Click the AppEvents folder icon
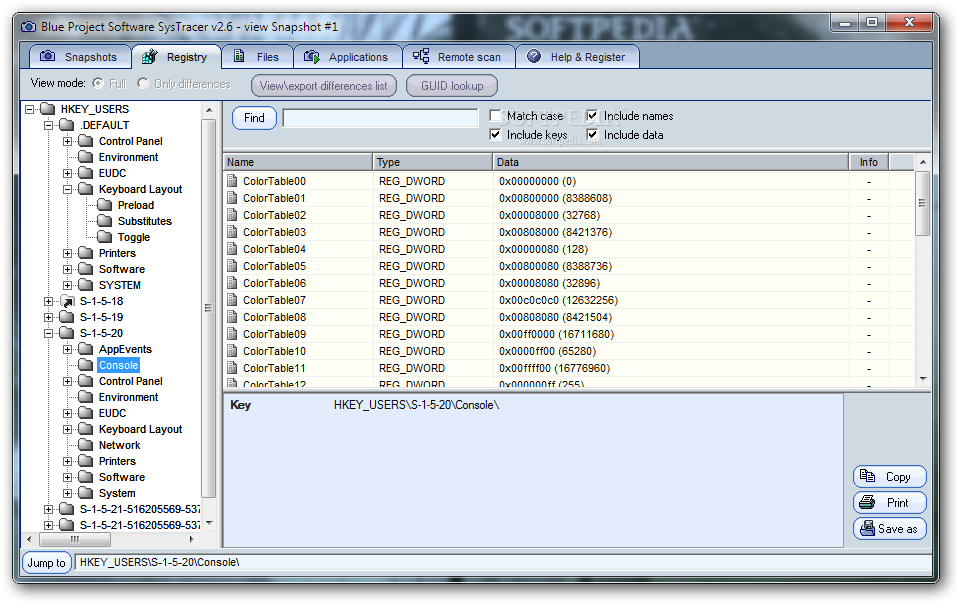 pyautogui.click(x=86, y=349)
